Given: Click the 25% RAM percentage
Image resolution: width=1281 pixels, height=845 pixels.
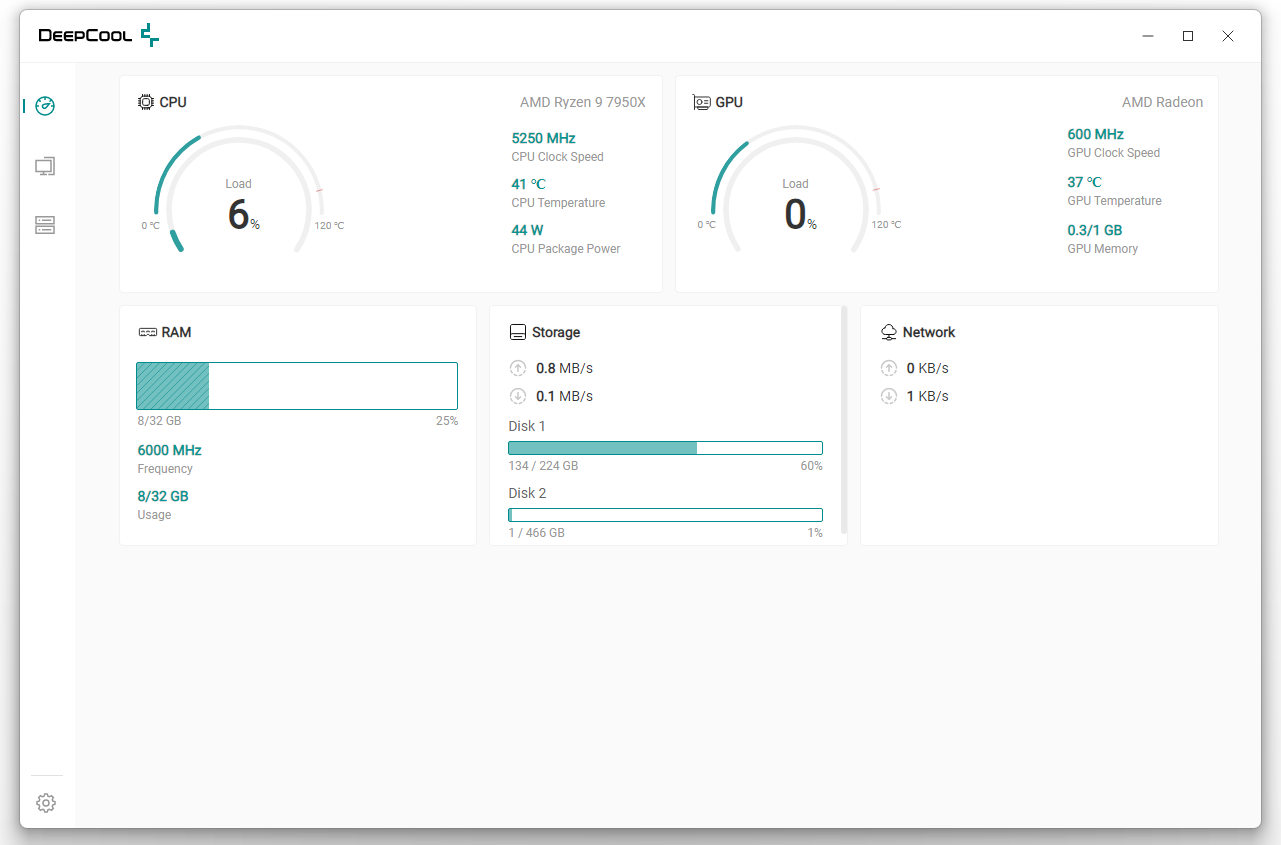Looking at the screenshot, I should click(447, 421).
